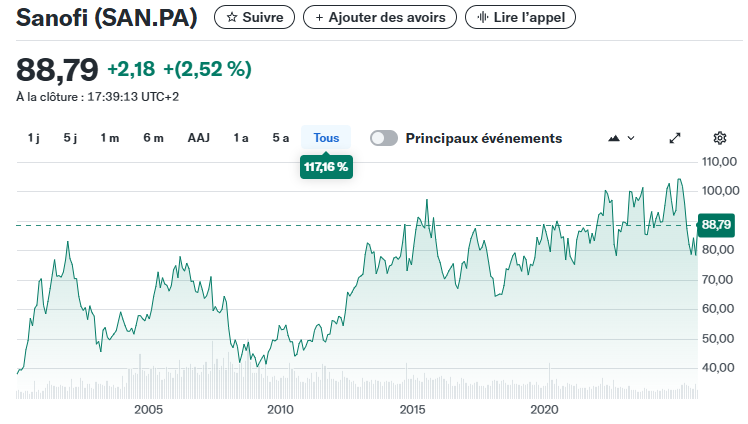Select the 1 m time range

click(110, 138)
